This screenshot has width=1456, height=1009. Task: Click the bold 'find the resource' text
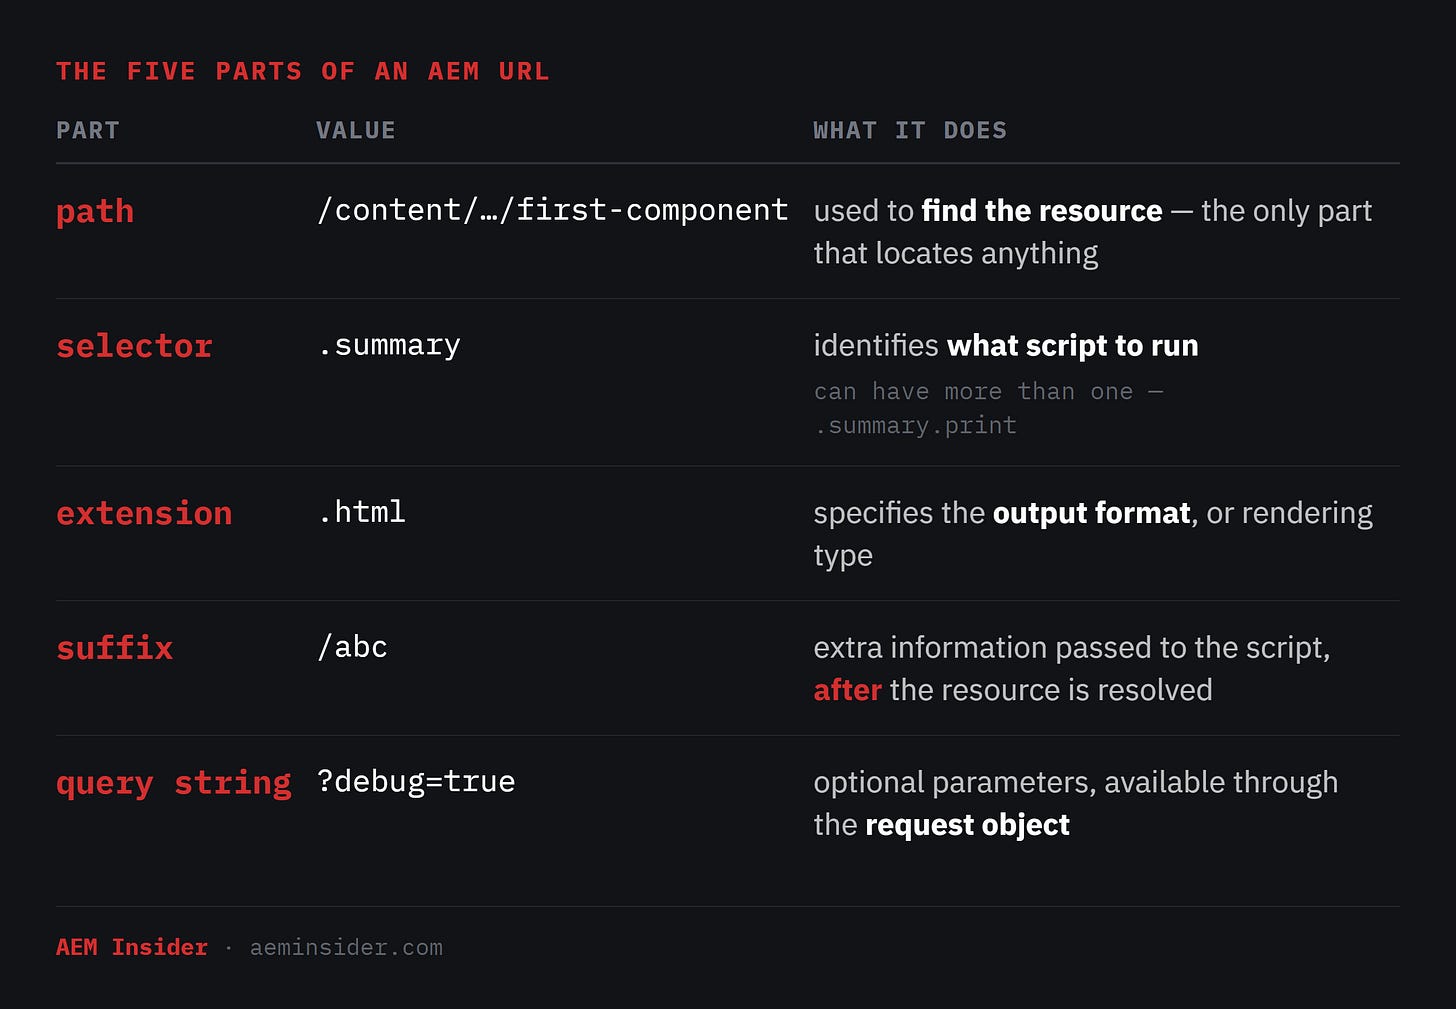1042,211
